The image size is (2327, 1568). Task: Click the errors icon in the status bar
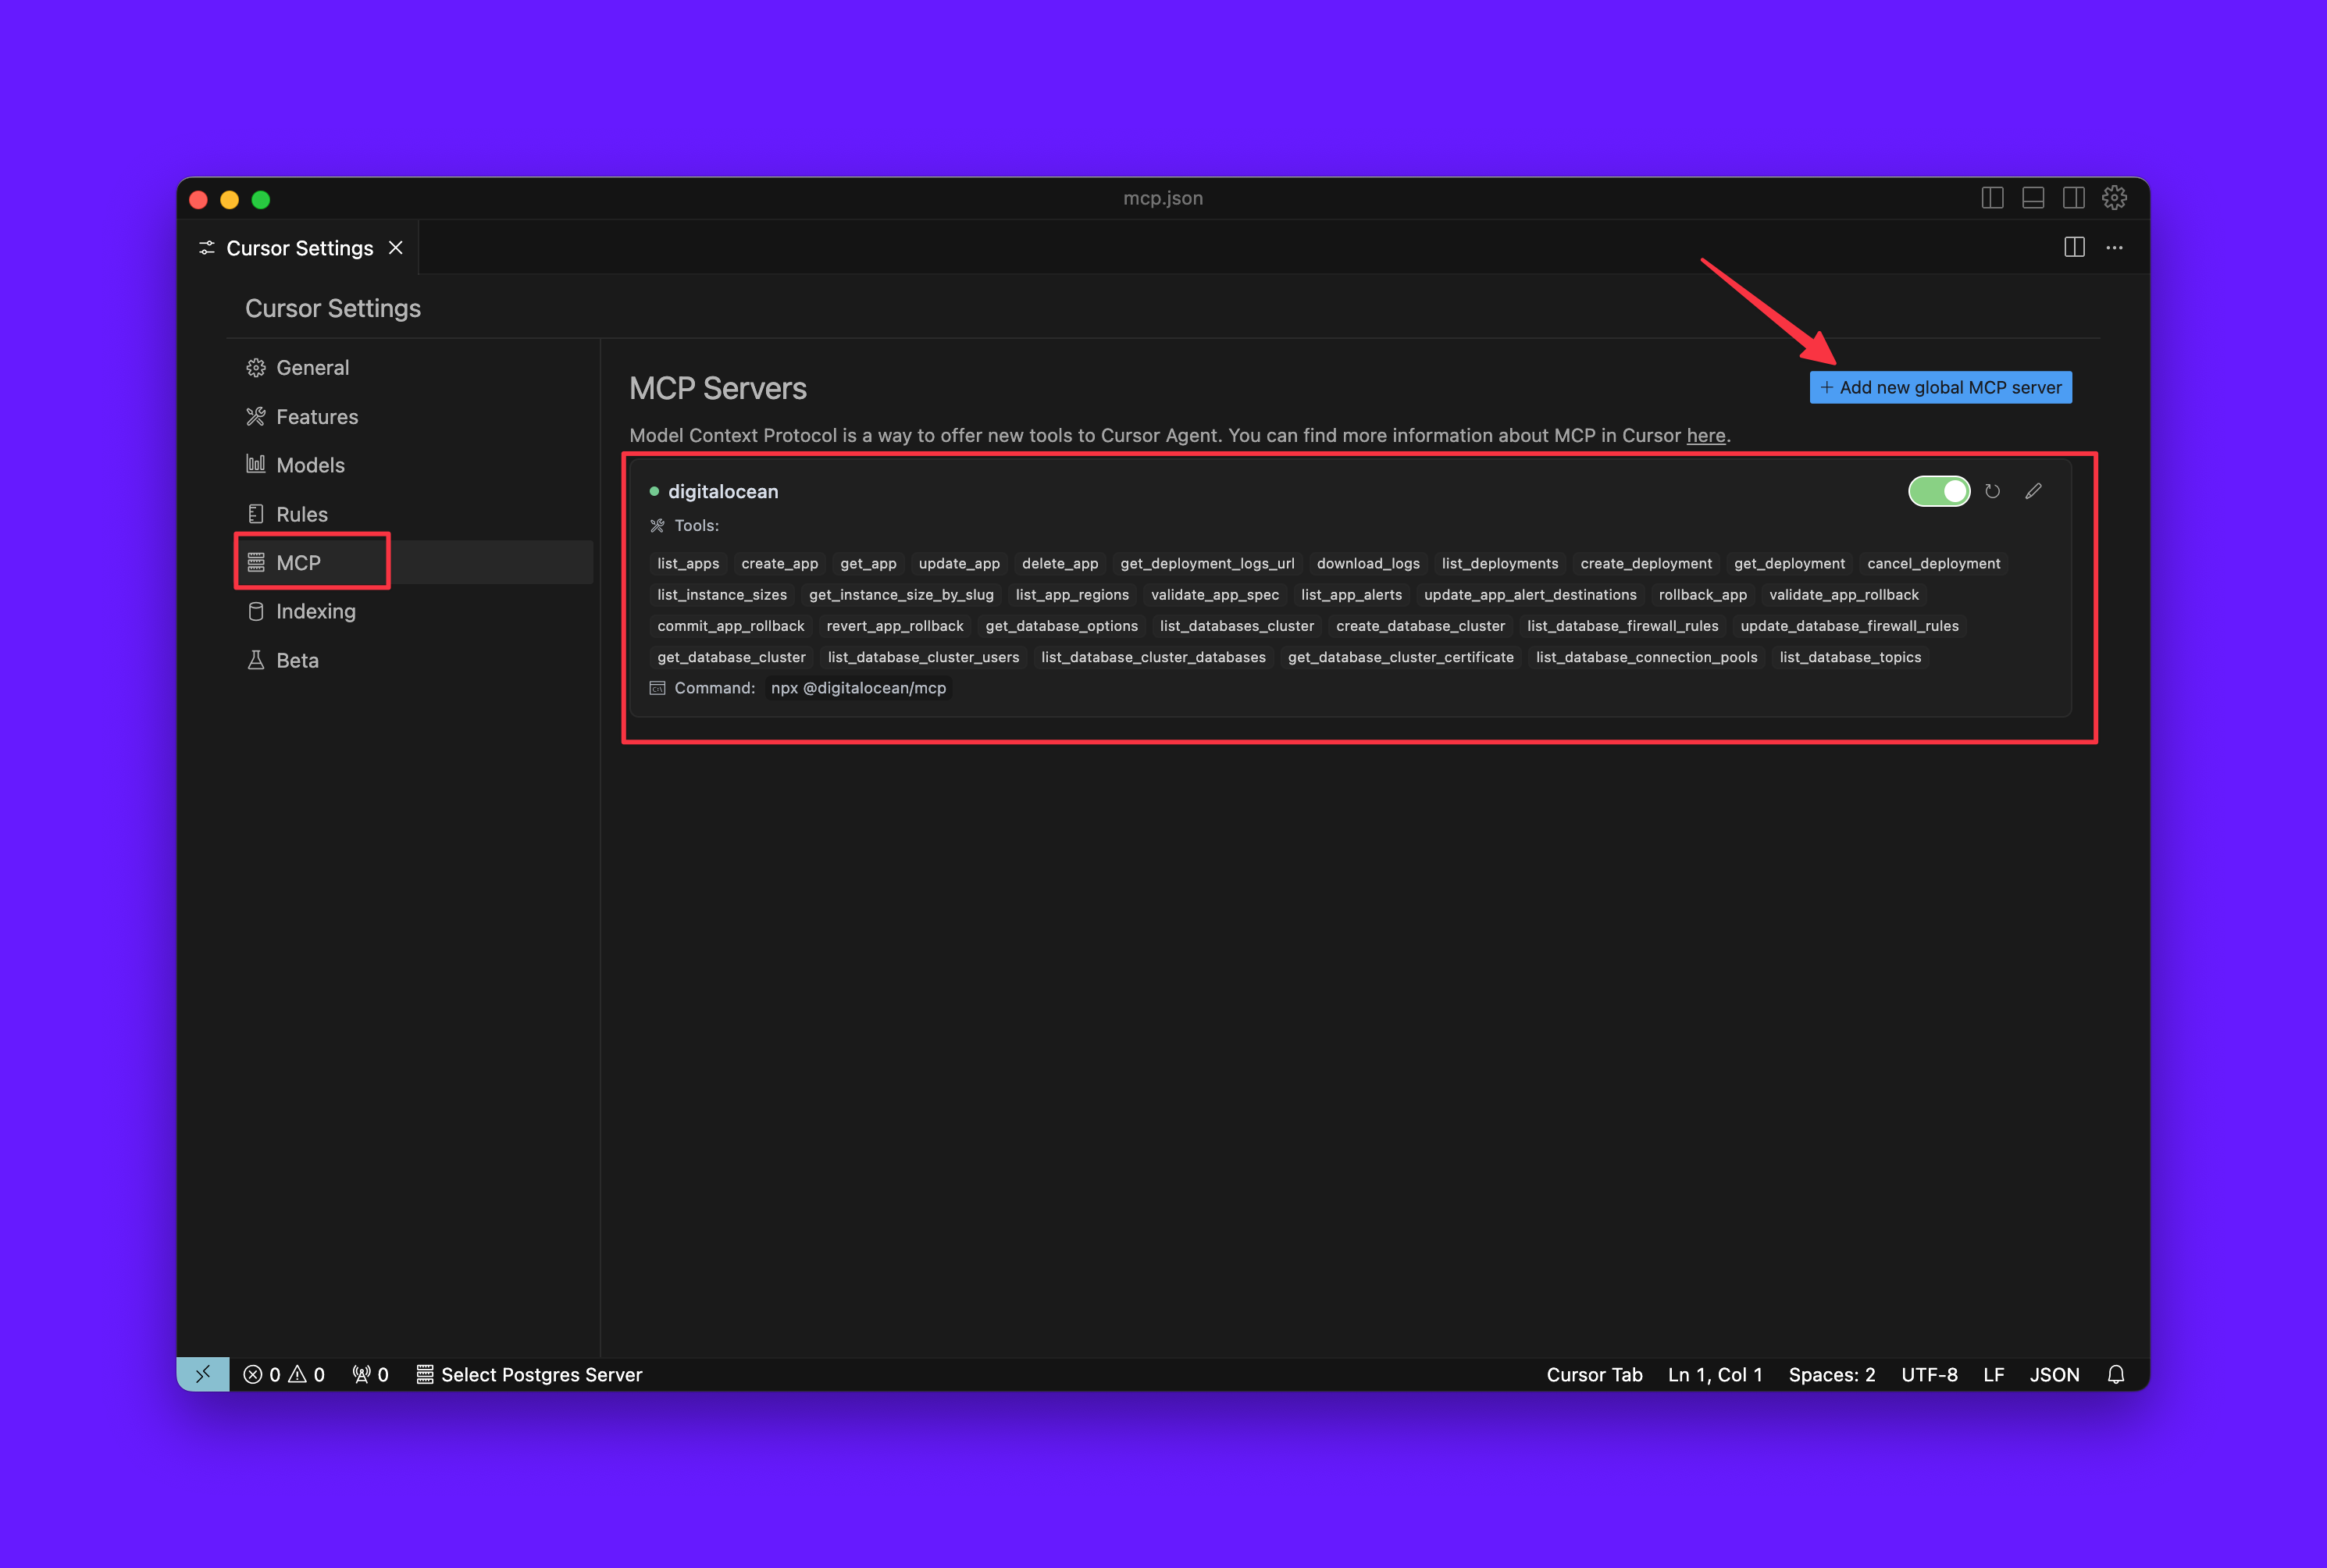(262, 1374)
